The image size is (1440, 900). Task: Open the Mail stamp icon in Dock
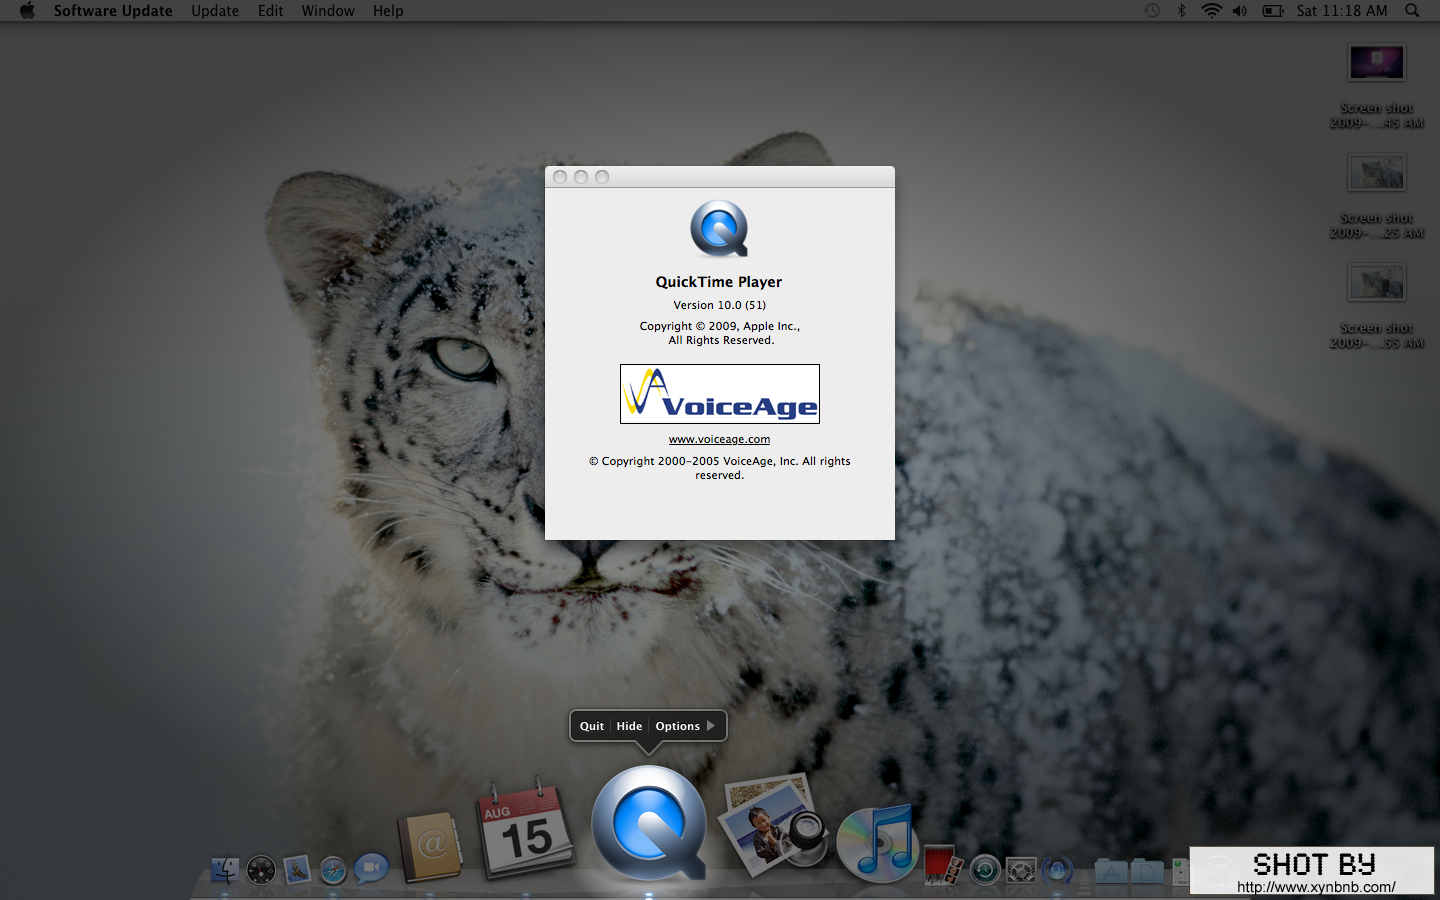tap(297, 870)
